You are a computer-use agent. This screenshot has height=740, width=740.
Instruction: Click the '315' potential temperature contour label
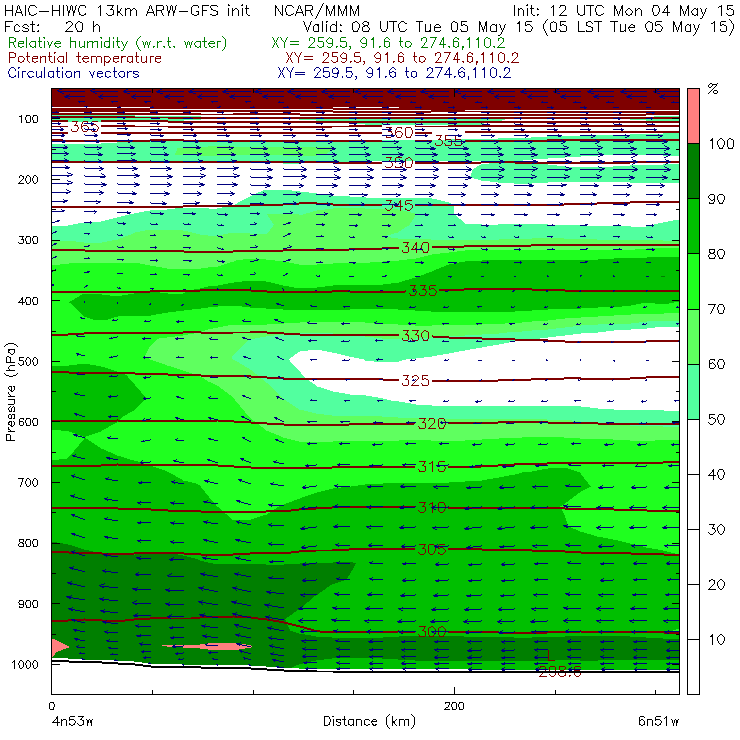(432, 466)
